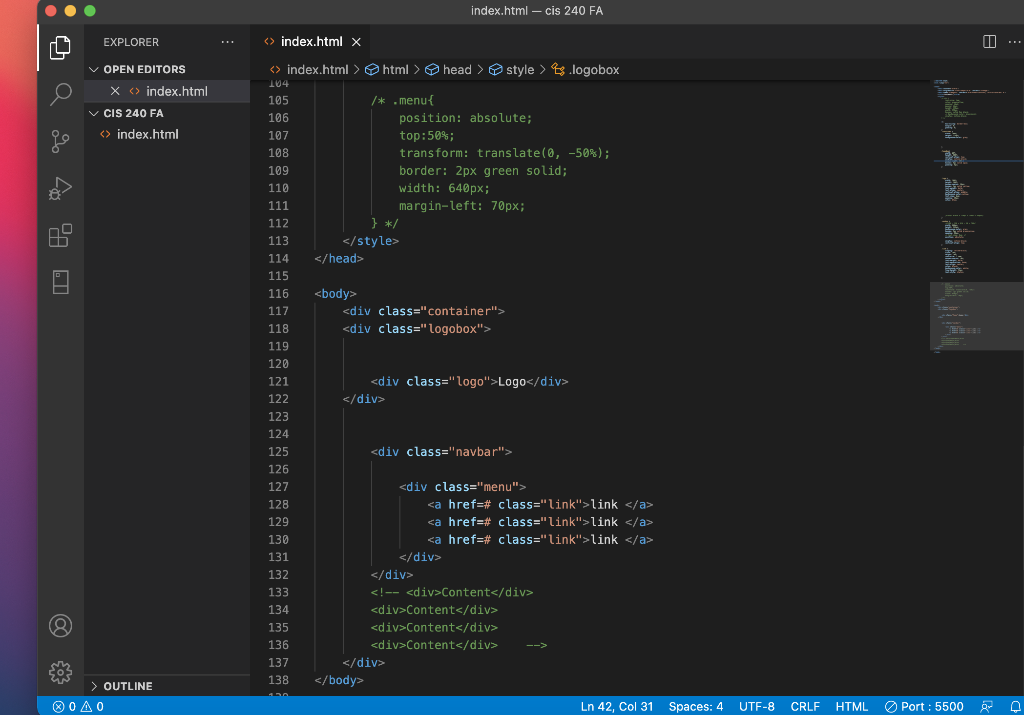Show errors count in status bar
1024x715 pixels.
64,707
